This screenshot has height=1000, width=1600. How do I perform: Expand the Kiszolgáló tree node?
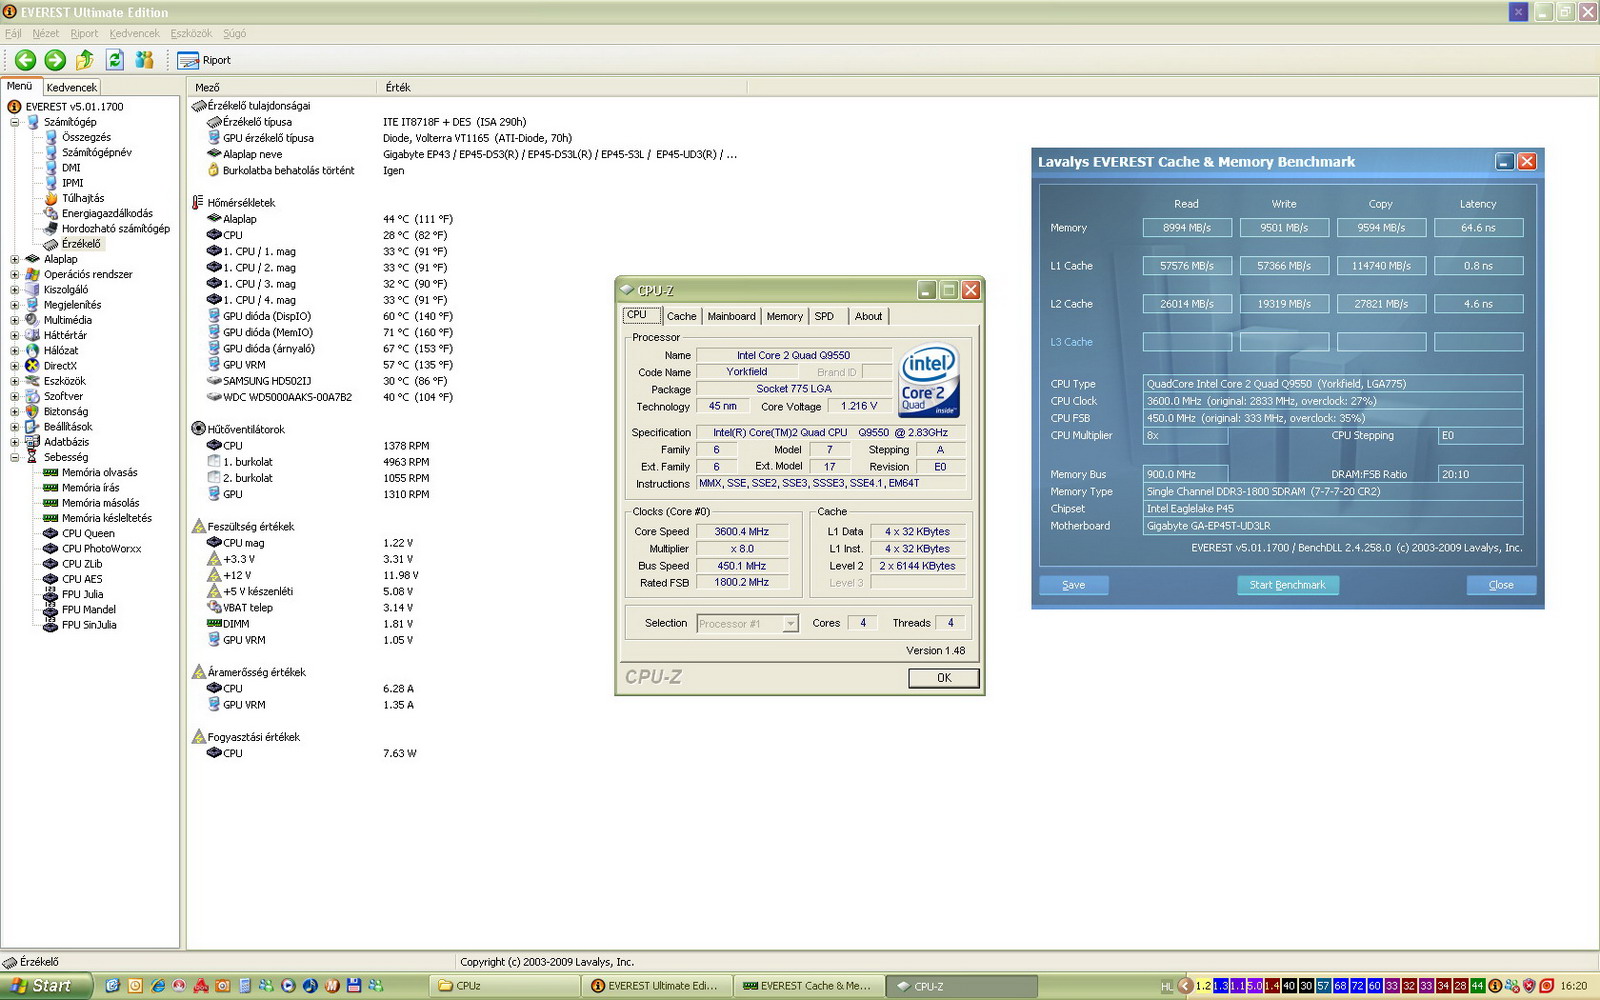coord(15,289)
